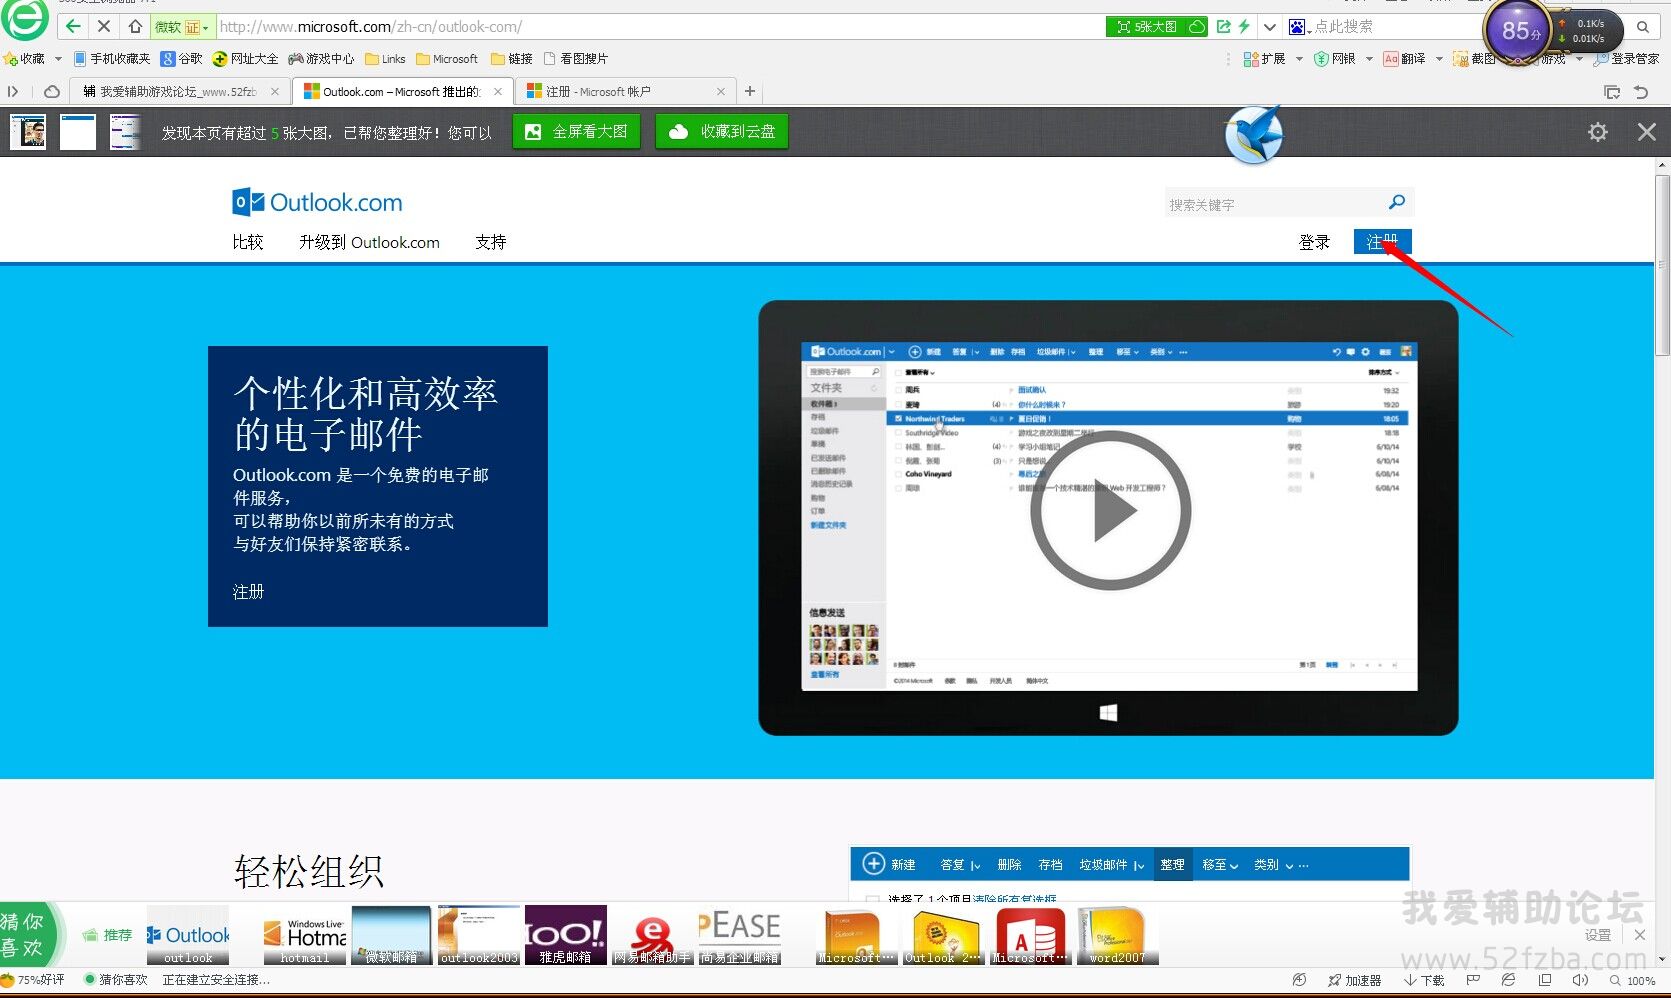Viewport: 1671px width, 998px height.
Task: Expand the address bar history dropdown arrow
Action: (x=1269, y=27)
